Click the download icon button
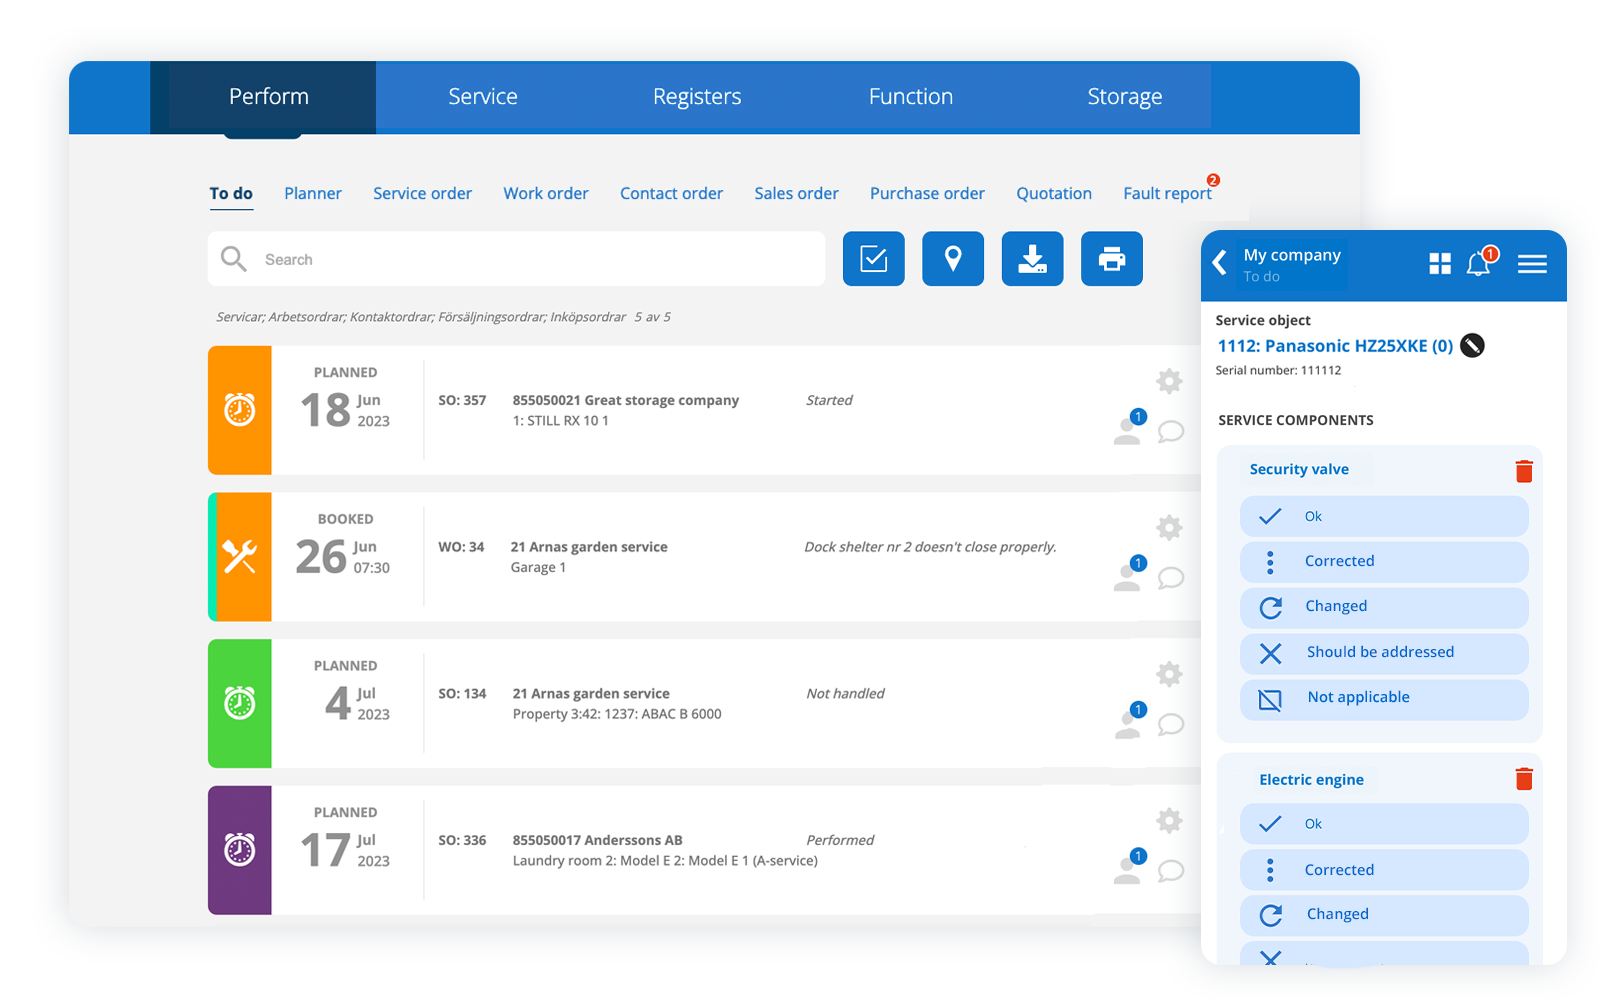 [1032, 259]
